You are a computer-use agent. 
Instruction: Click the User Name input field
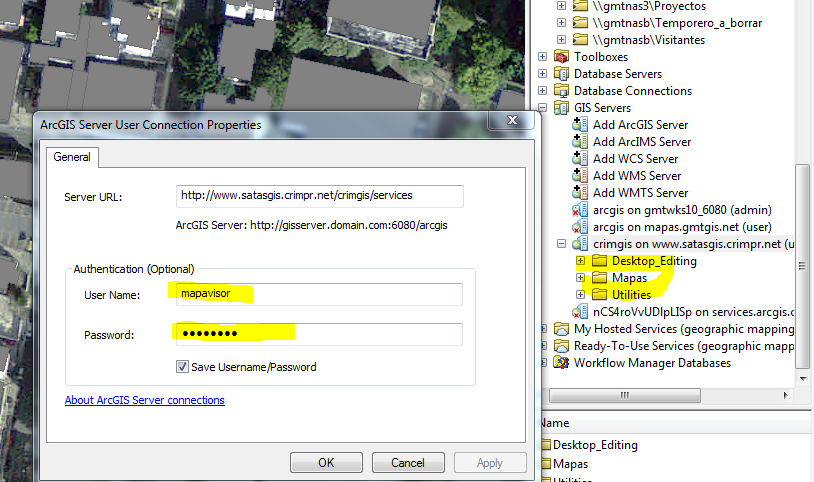point(320,294)
